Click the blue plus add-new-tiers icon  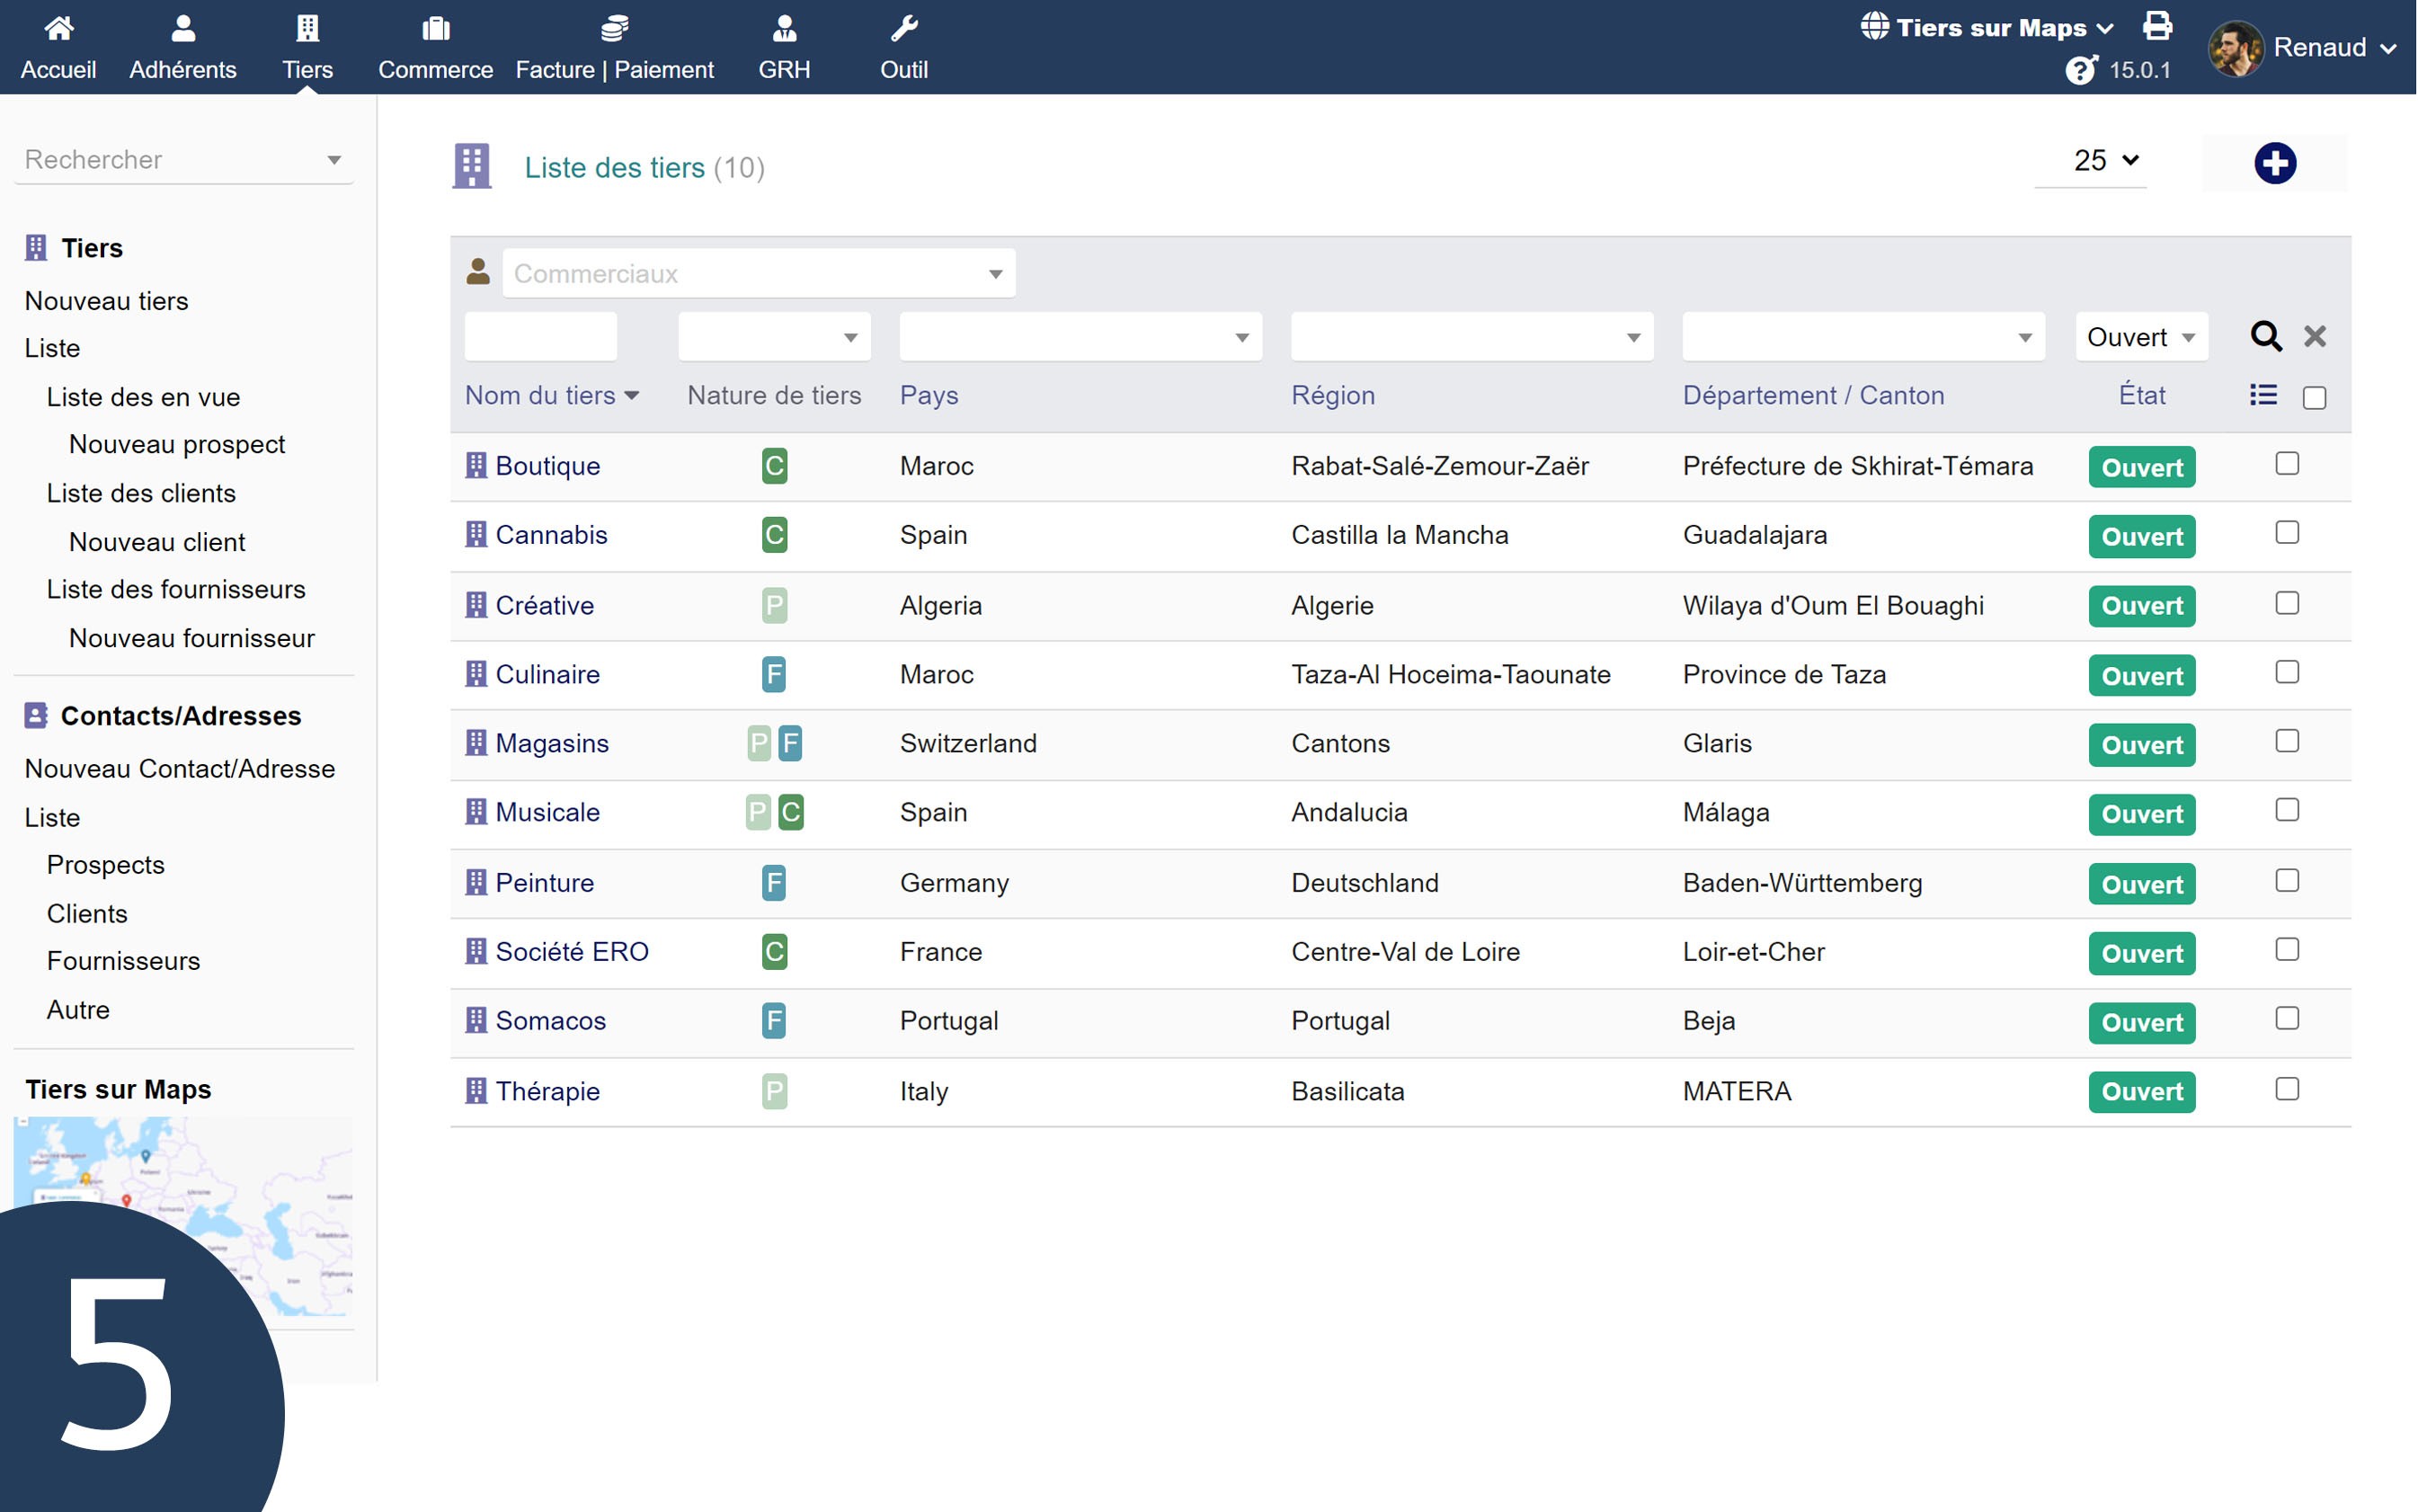pos(2274,163)
